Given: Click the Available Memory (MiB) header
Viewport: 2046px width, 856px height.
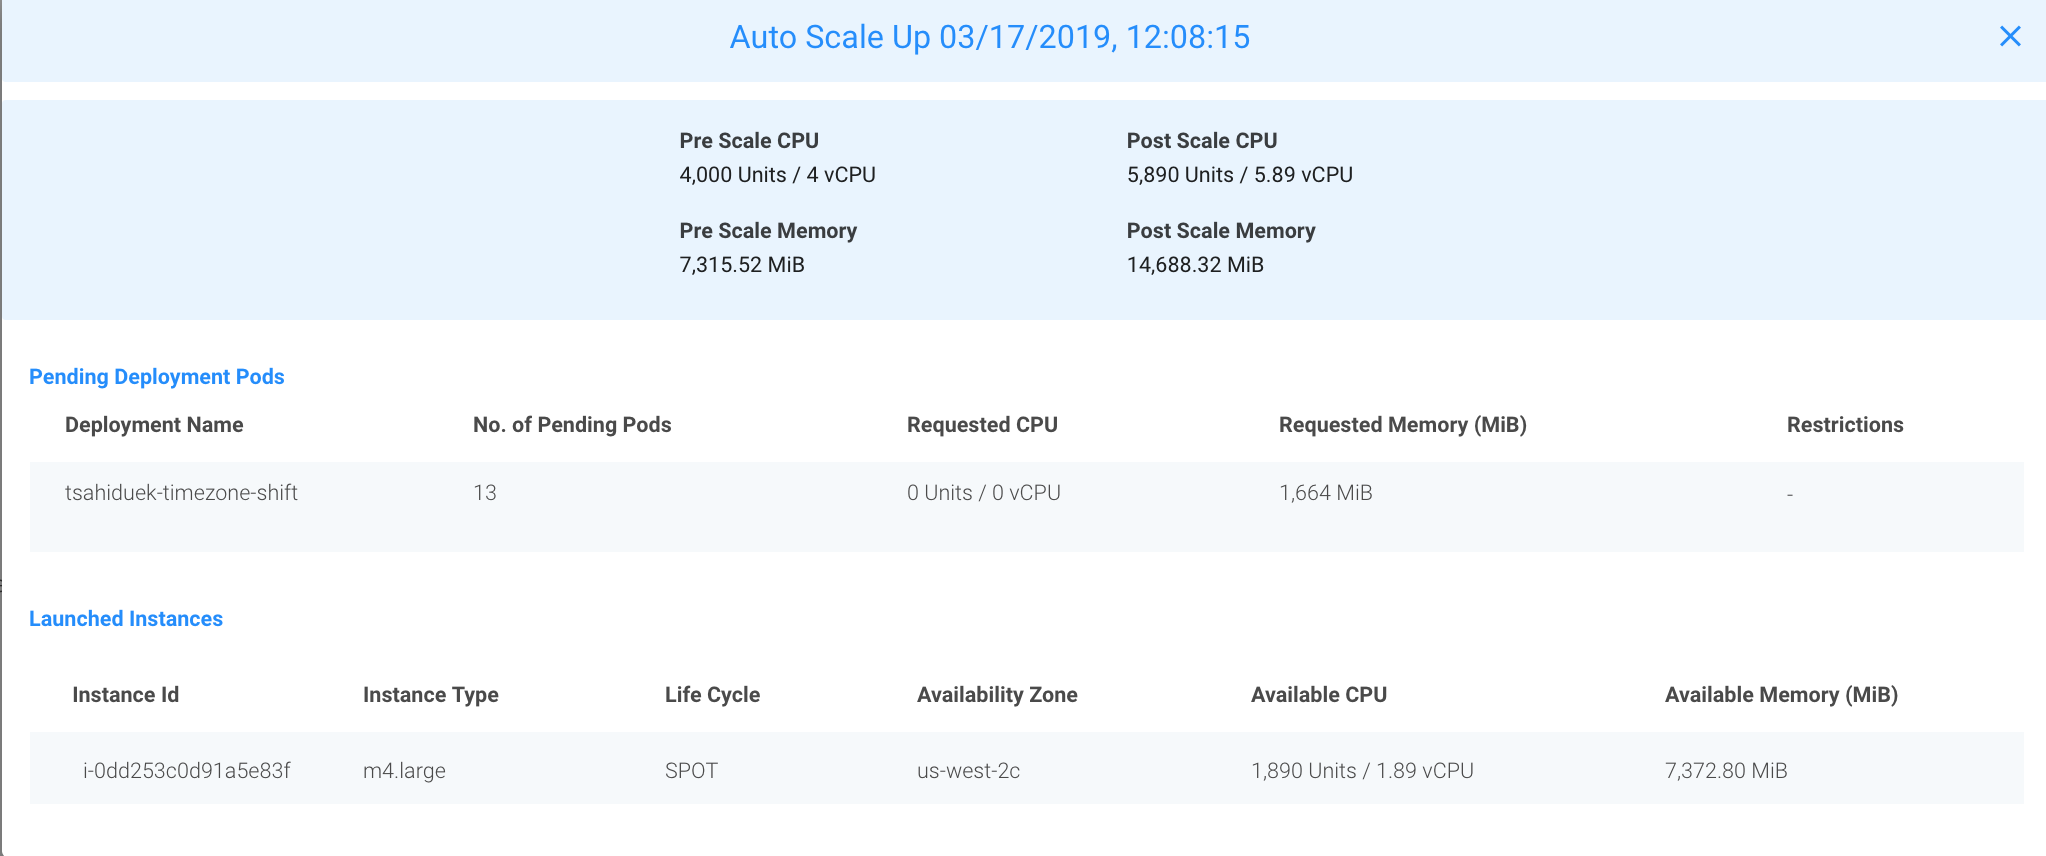Looking at the screenshot, I should point(1781,695).
